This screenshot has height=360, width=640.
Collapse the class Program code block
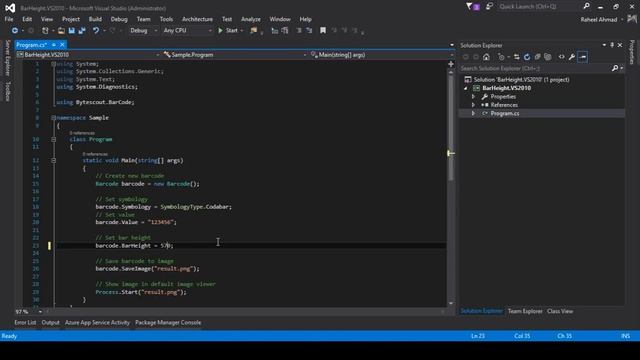(53, 140)
